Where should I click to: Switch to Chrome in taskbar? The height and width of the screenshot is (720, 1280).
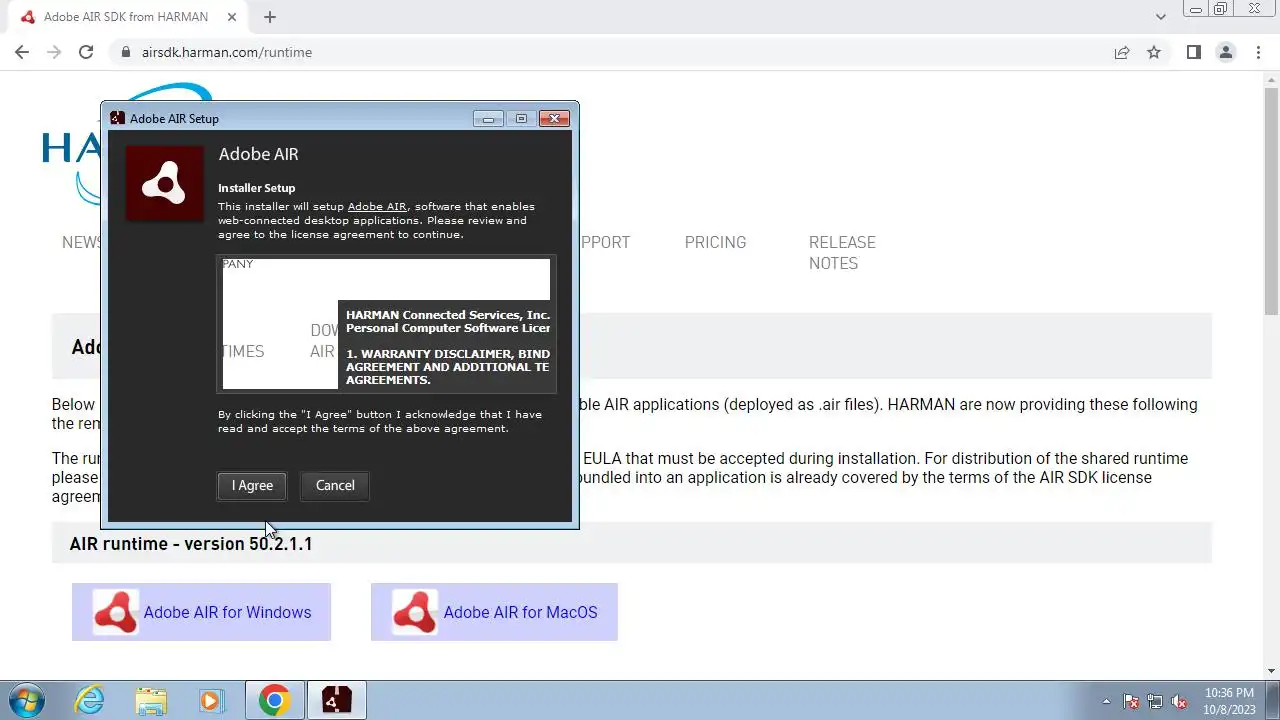(x=275, y=700)
